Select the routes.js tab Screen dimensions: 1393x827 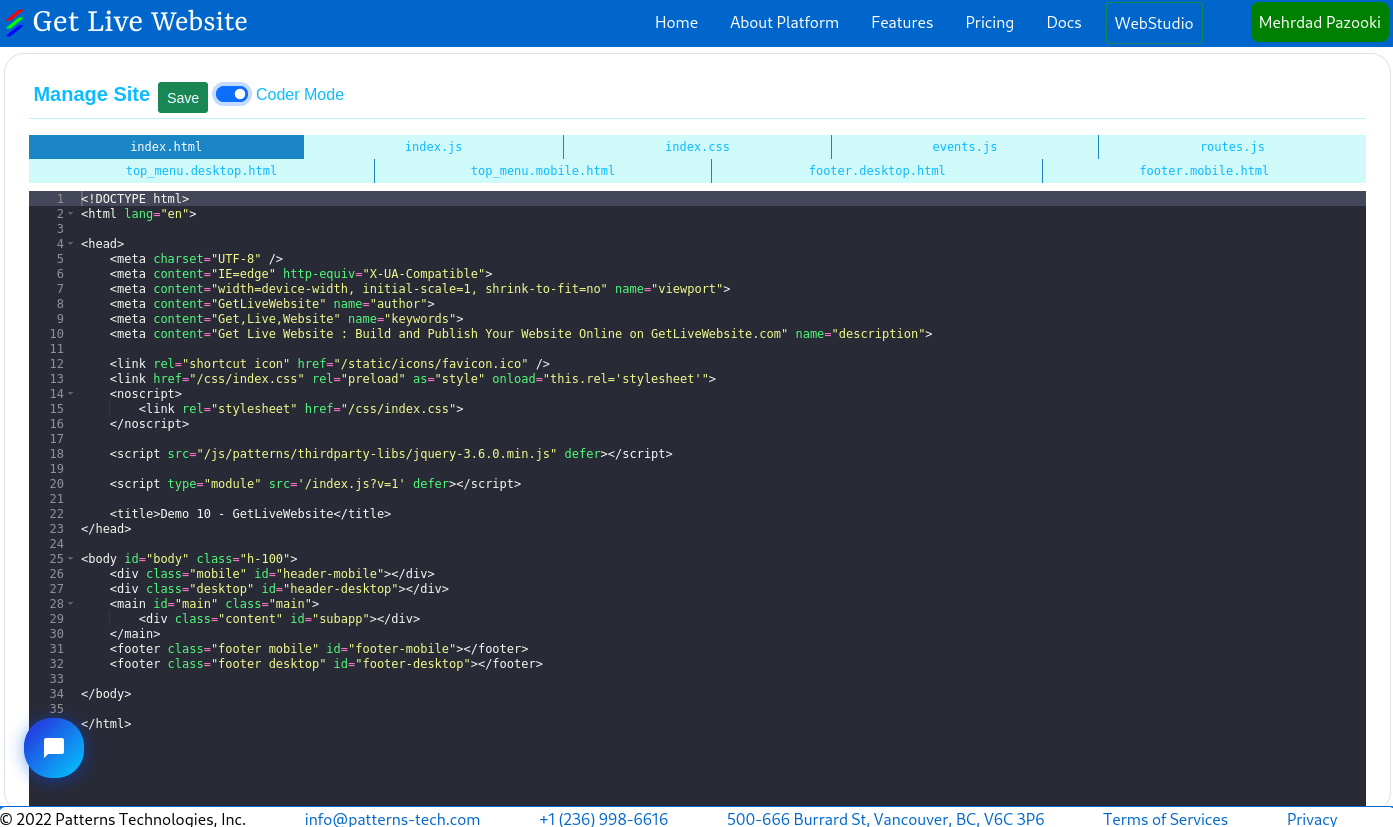coord(1232,147)
